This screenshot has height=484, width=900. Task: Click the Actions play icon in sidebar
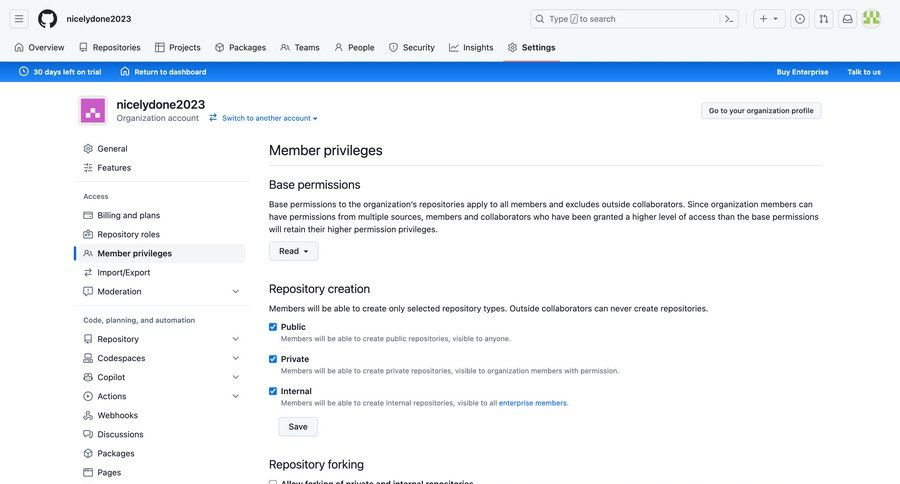coord(88,396)
